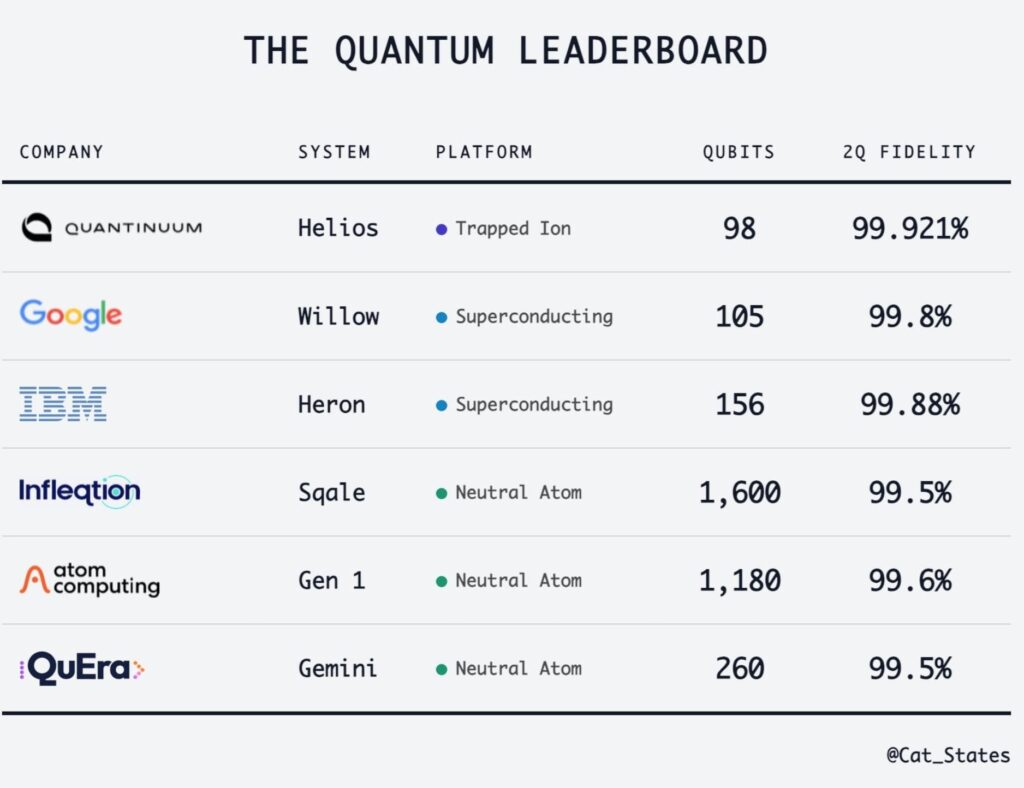This screenshot has height=788, width=1024.
Task: Click the green dot in the Sqale row
Action: pos(441,493)
